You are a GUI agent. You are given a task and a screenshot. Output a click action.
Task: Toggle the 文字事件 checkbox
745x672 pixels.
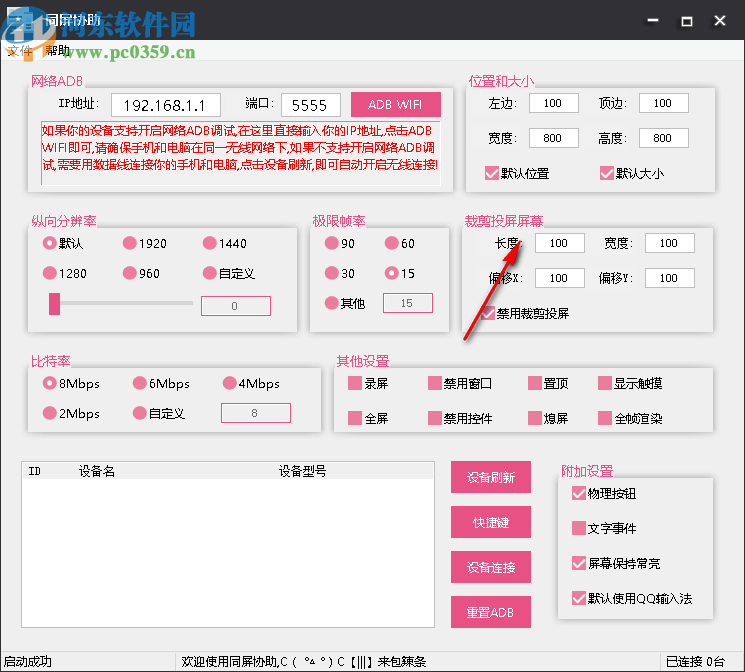pos(578,528)
